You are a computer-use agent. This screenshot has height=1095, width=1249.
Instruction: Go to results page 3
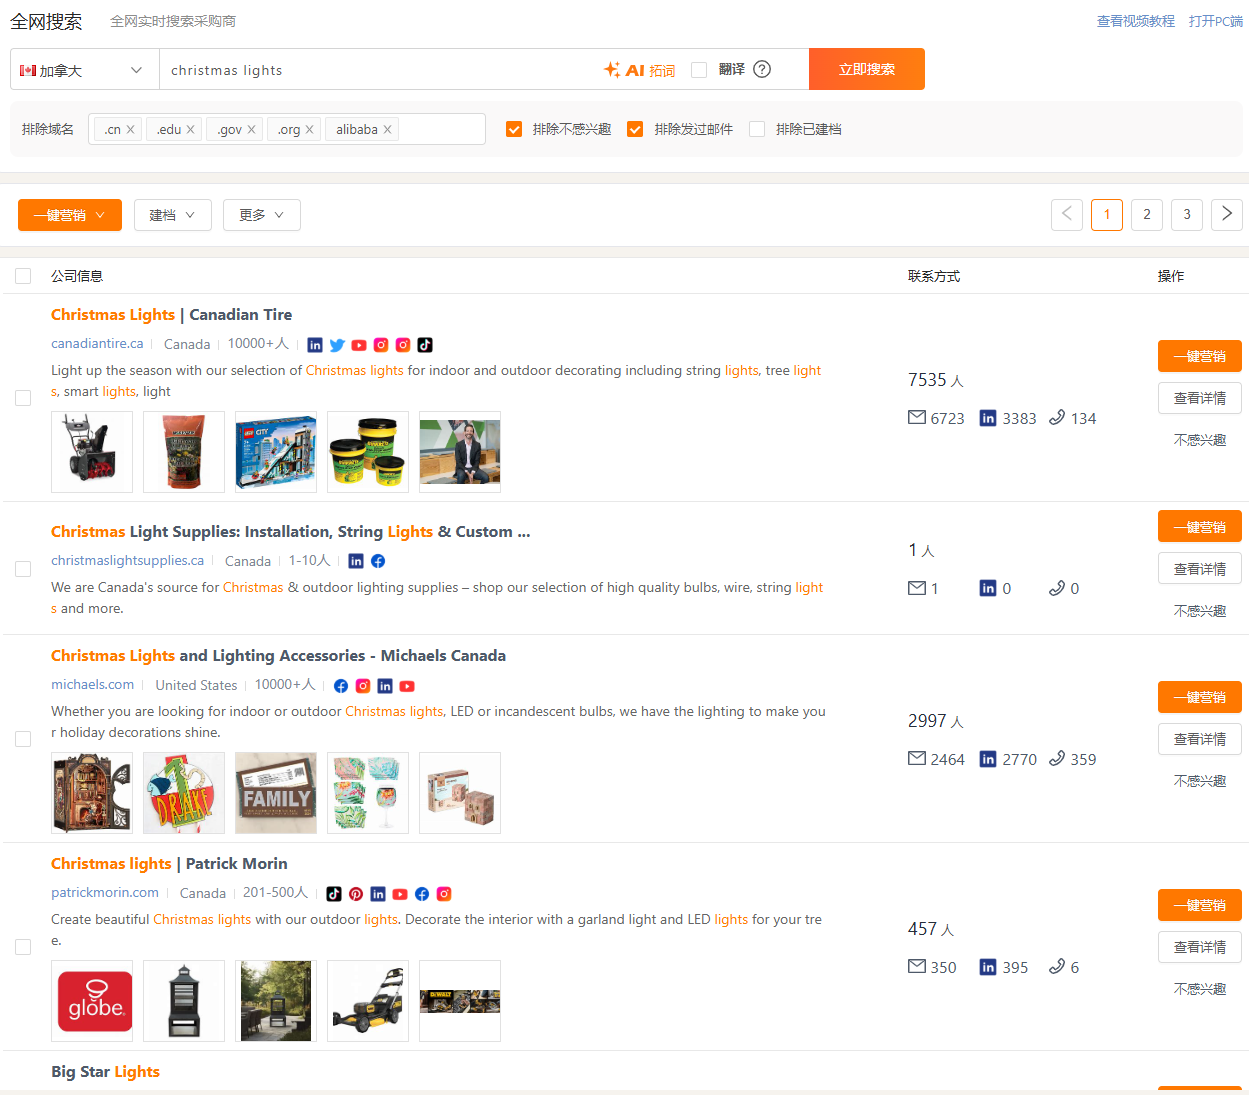click(1187, 215)
